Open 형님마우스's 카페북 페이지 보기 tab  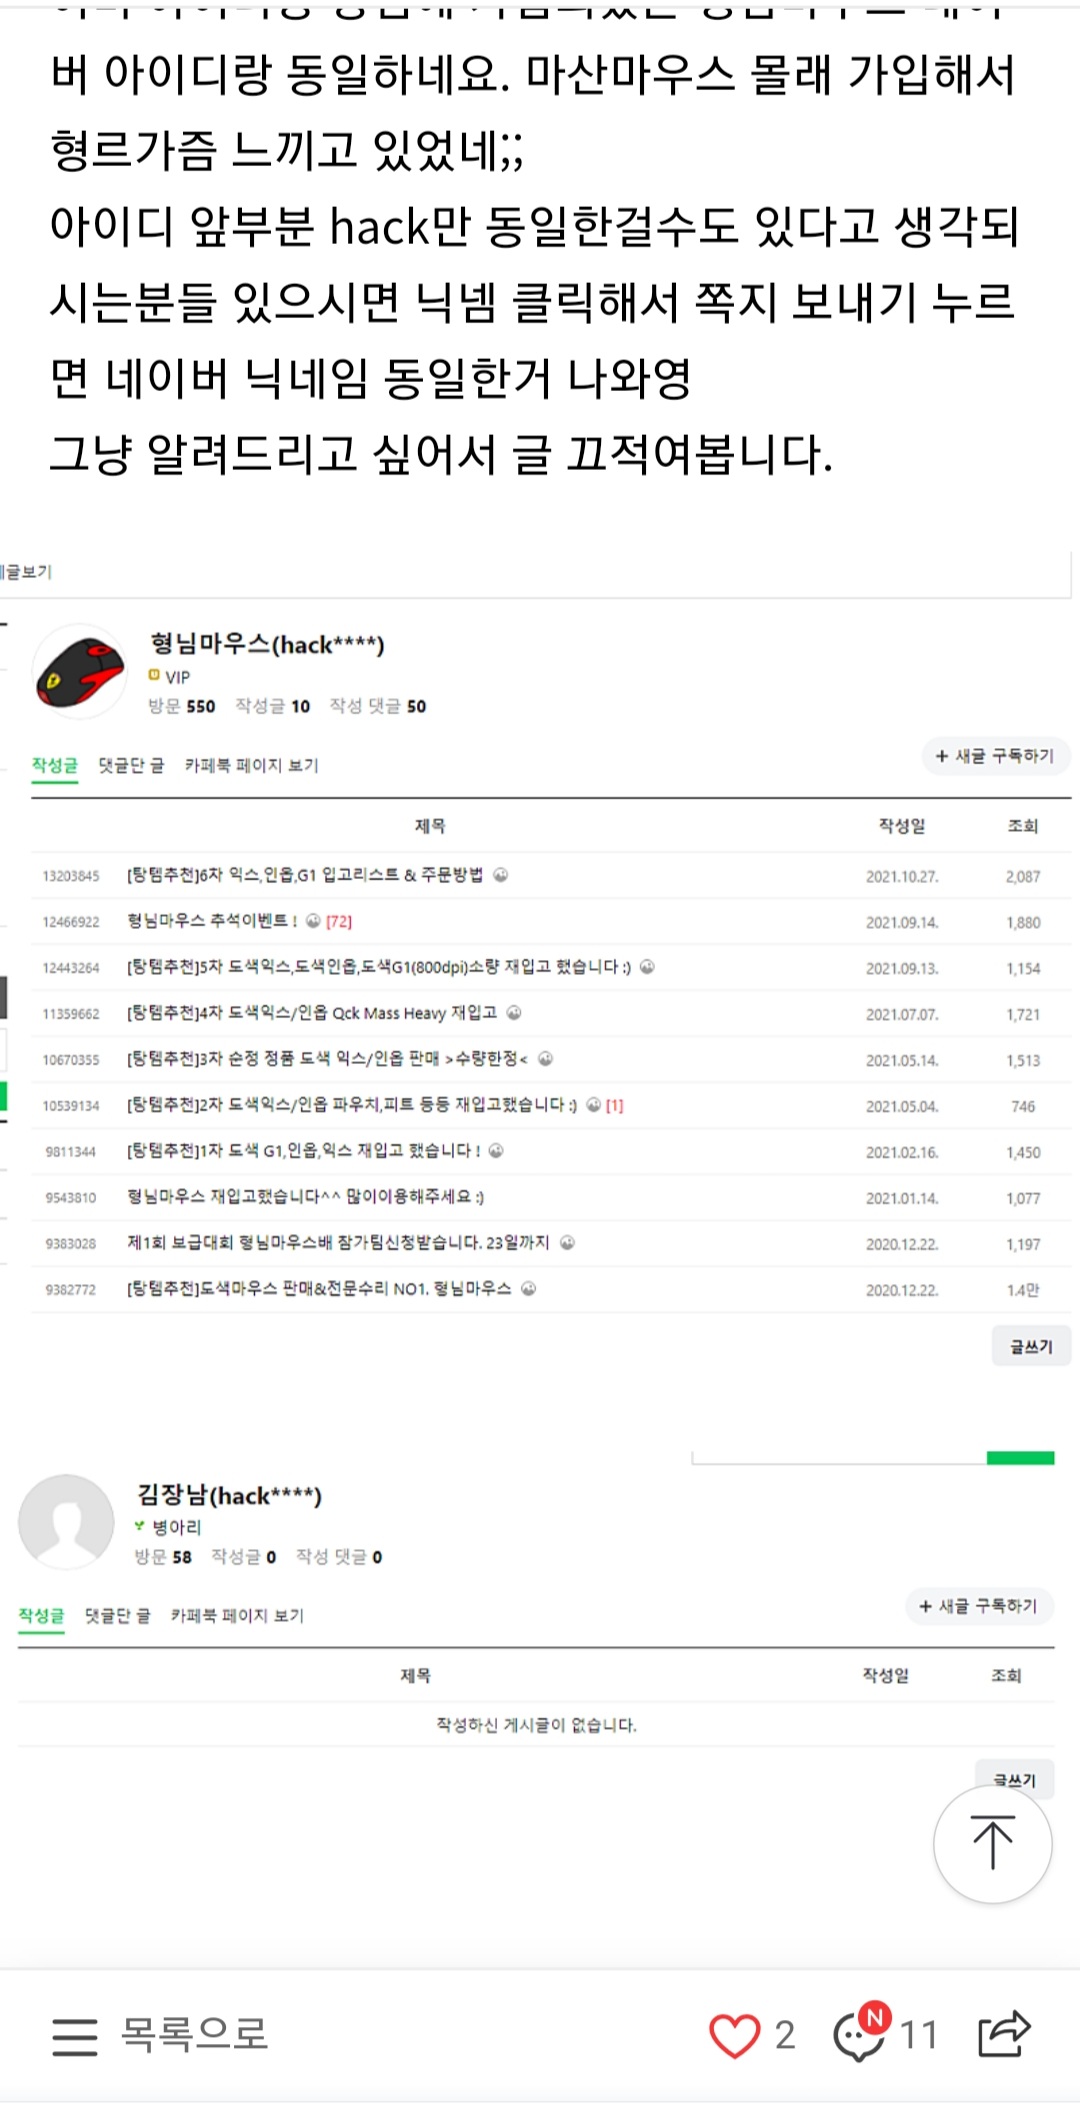coord(251,766)
